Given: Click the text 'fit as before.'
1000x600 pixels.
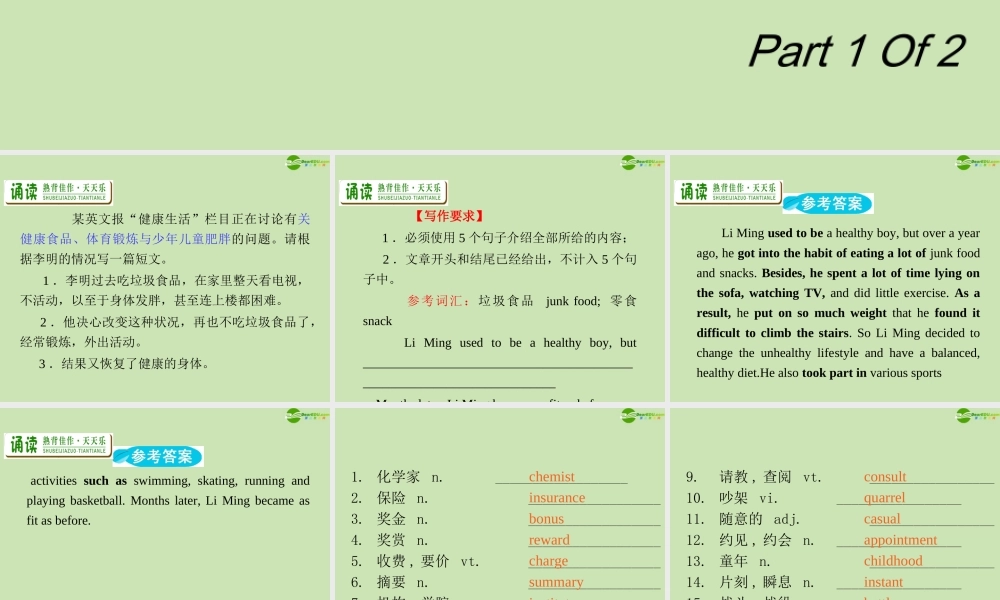Looking at the screenshot, I should tap(59, 520).
